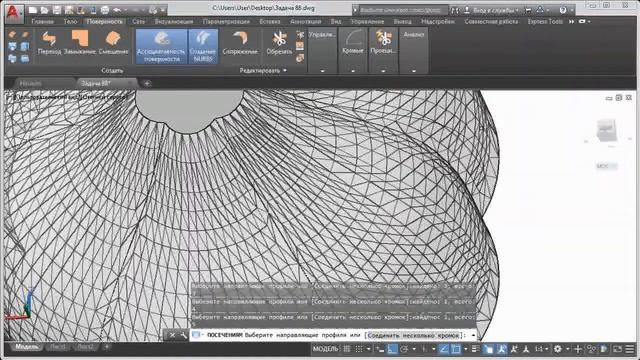Image resolution: width=640 pixels, height=360 pixels.
Task: Expand the command line history arrow
Action: pos(473,335)
